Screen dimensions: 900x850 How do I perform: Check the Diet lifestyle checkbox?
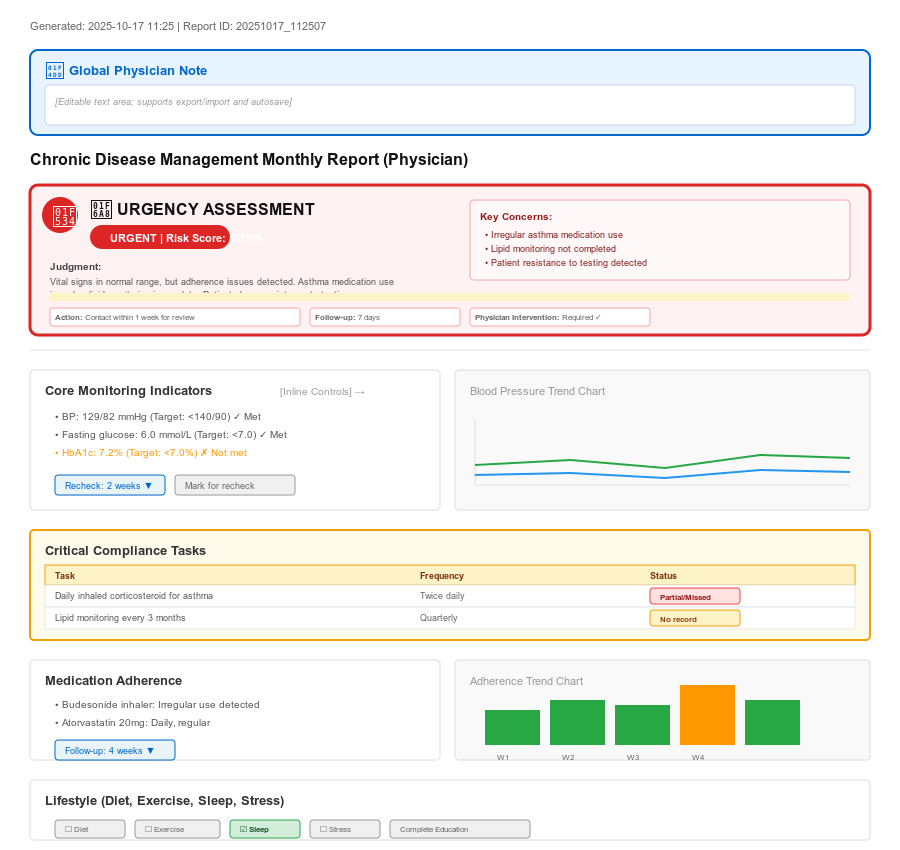(90, 829)
